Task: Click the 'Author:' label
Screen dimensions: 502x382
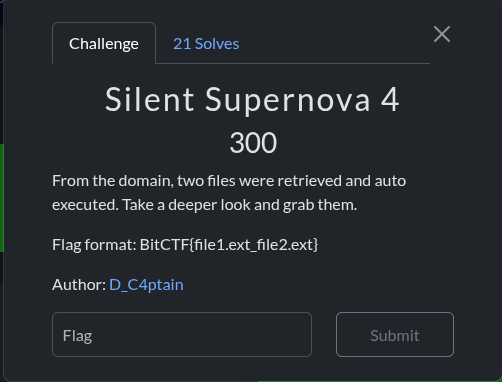Action: tap(79, 285)
